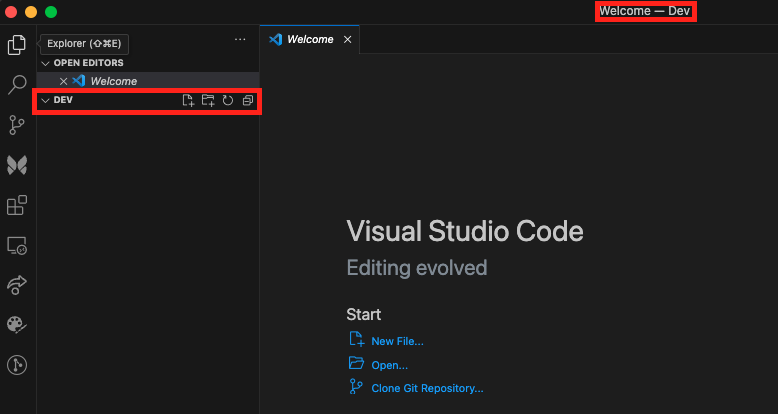Screen dimensions: 778x414
Task: Open the Live Share arrow icon
Action: click(x=17, y=285)
